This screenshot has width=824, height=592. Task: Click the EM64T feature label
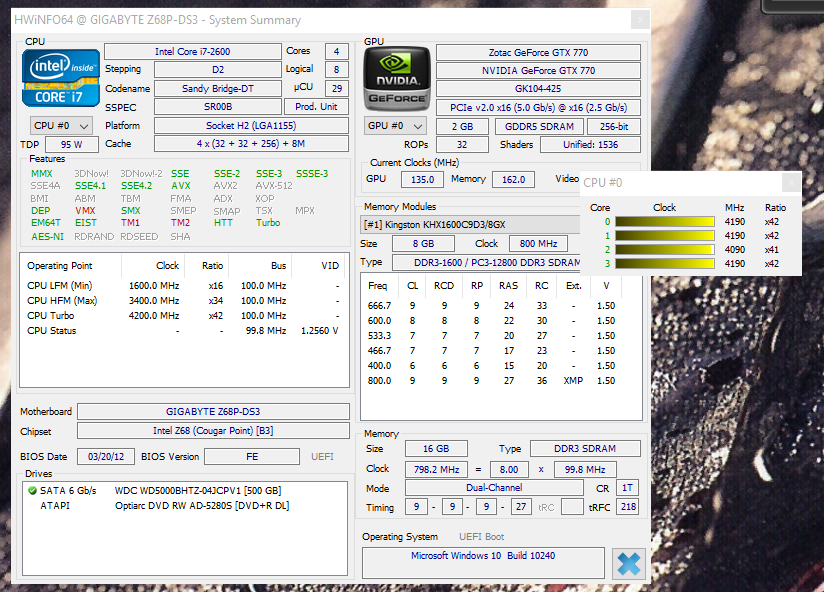click(46, 223)
